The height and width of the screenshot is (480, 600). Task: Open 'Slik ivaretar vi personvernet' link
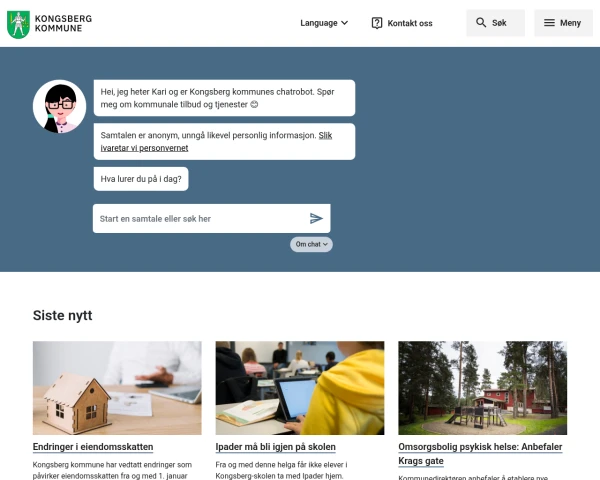tap(216, 142)
